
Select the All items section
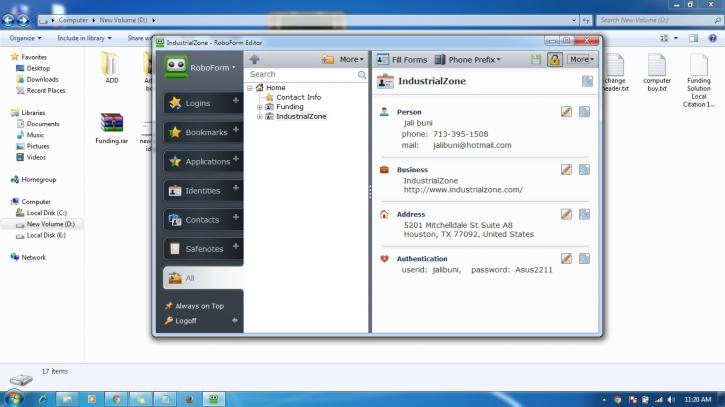[x=203, y=278]
